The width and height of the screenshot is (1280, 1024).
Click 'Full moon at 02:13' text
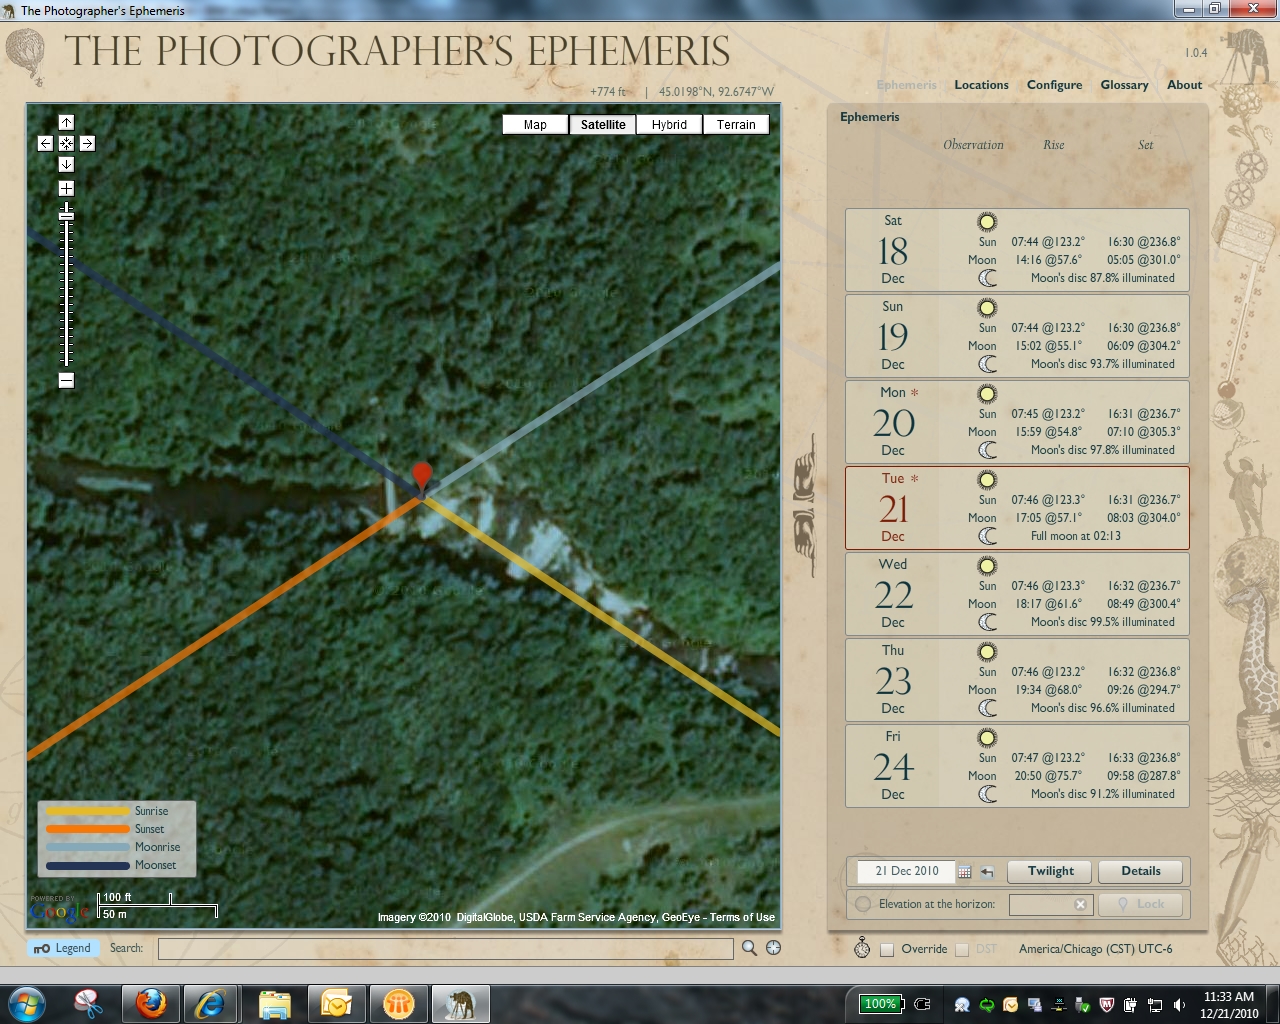click(1076, 536)
